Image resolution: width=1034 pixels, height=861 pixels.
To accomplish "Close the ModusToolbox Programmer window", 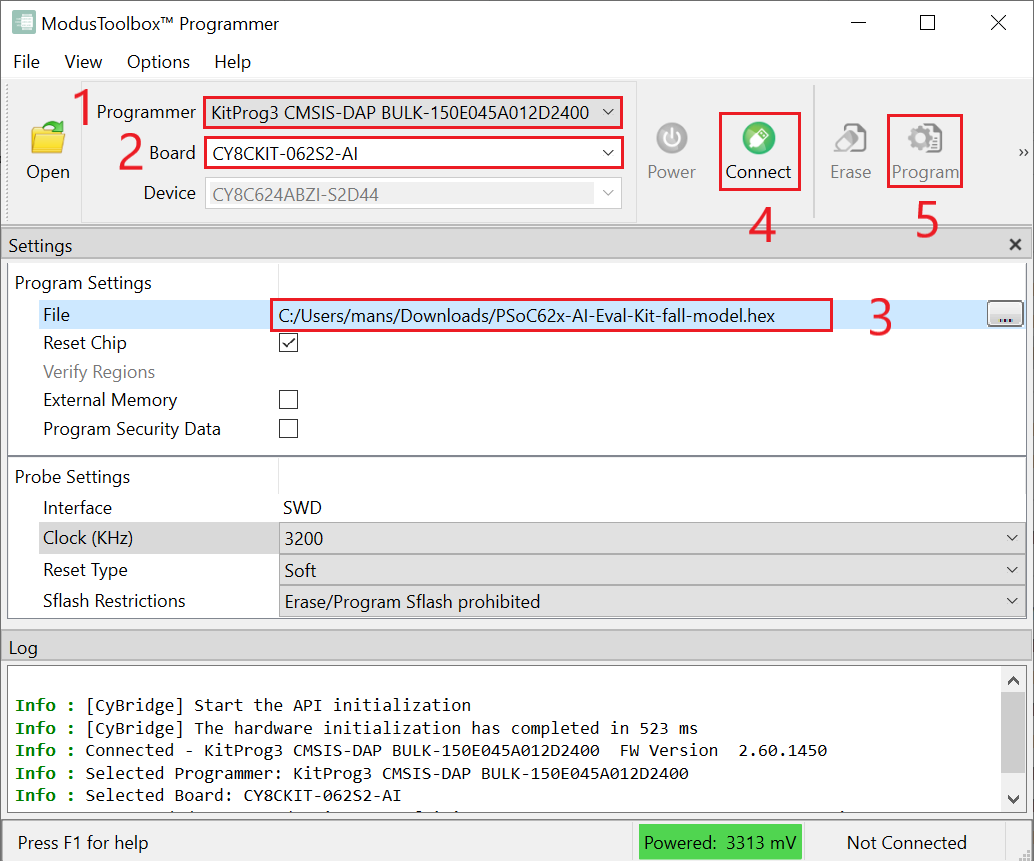I will (x=998, y=23).
